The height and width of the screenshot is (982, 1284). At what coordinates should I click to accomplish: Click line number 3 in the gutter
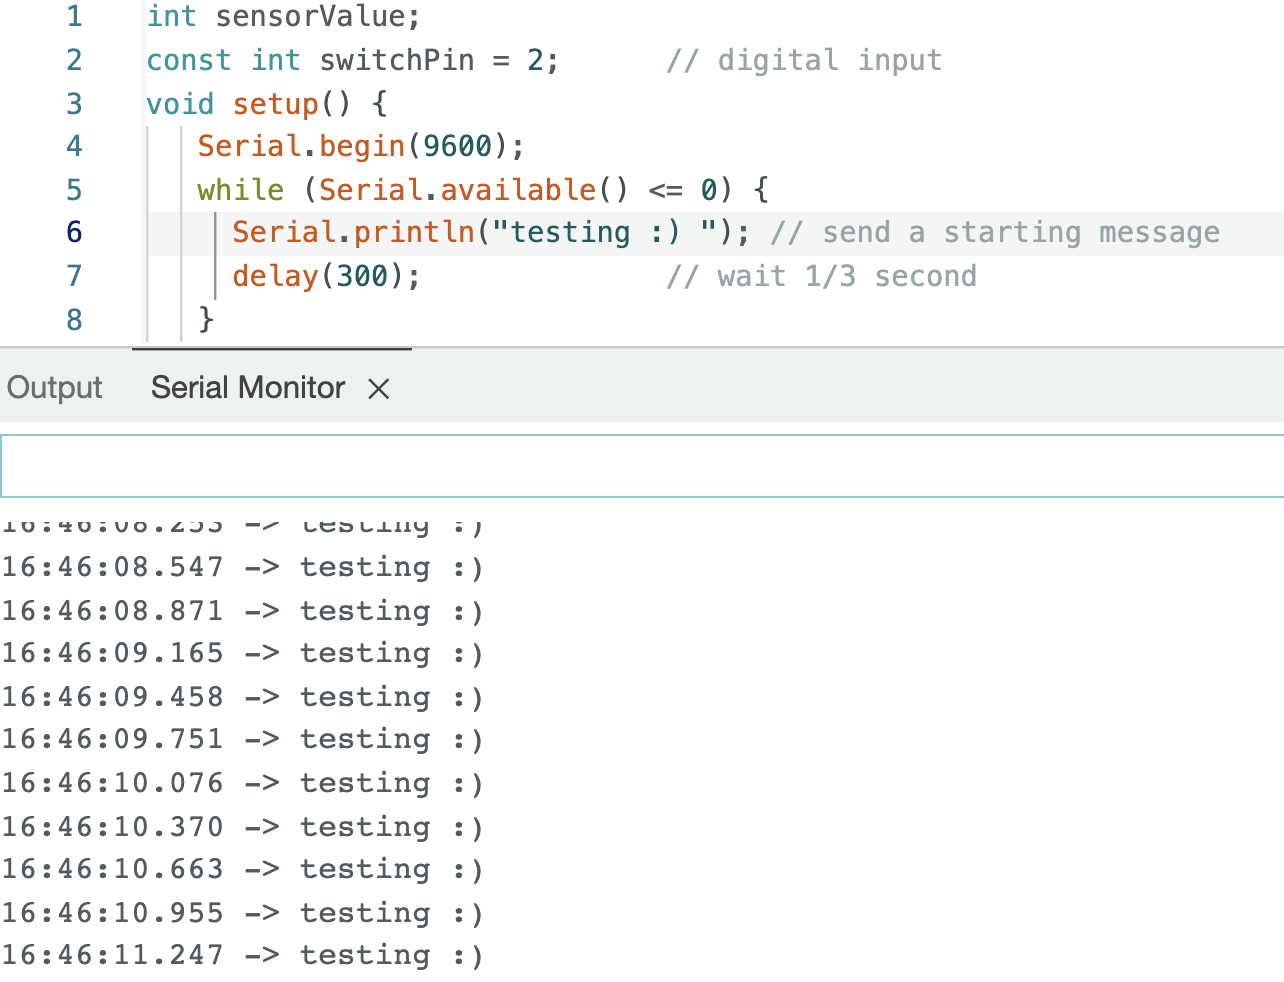[74, 104]
